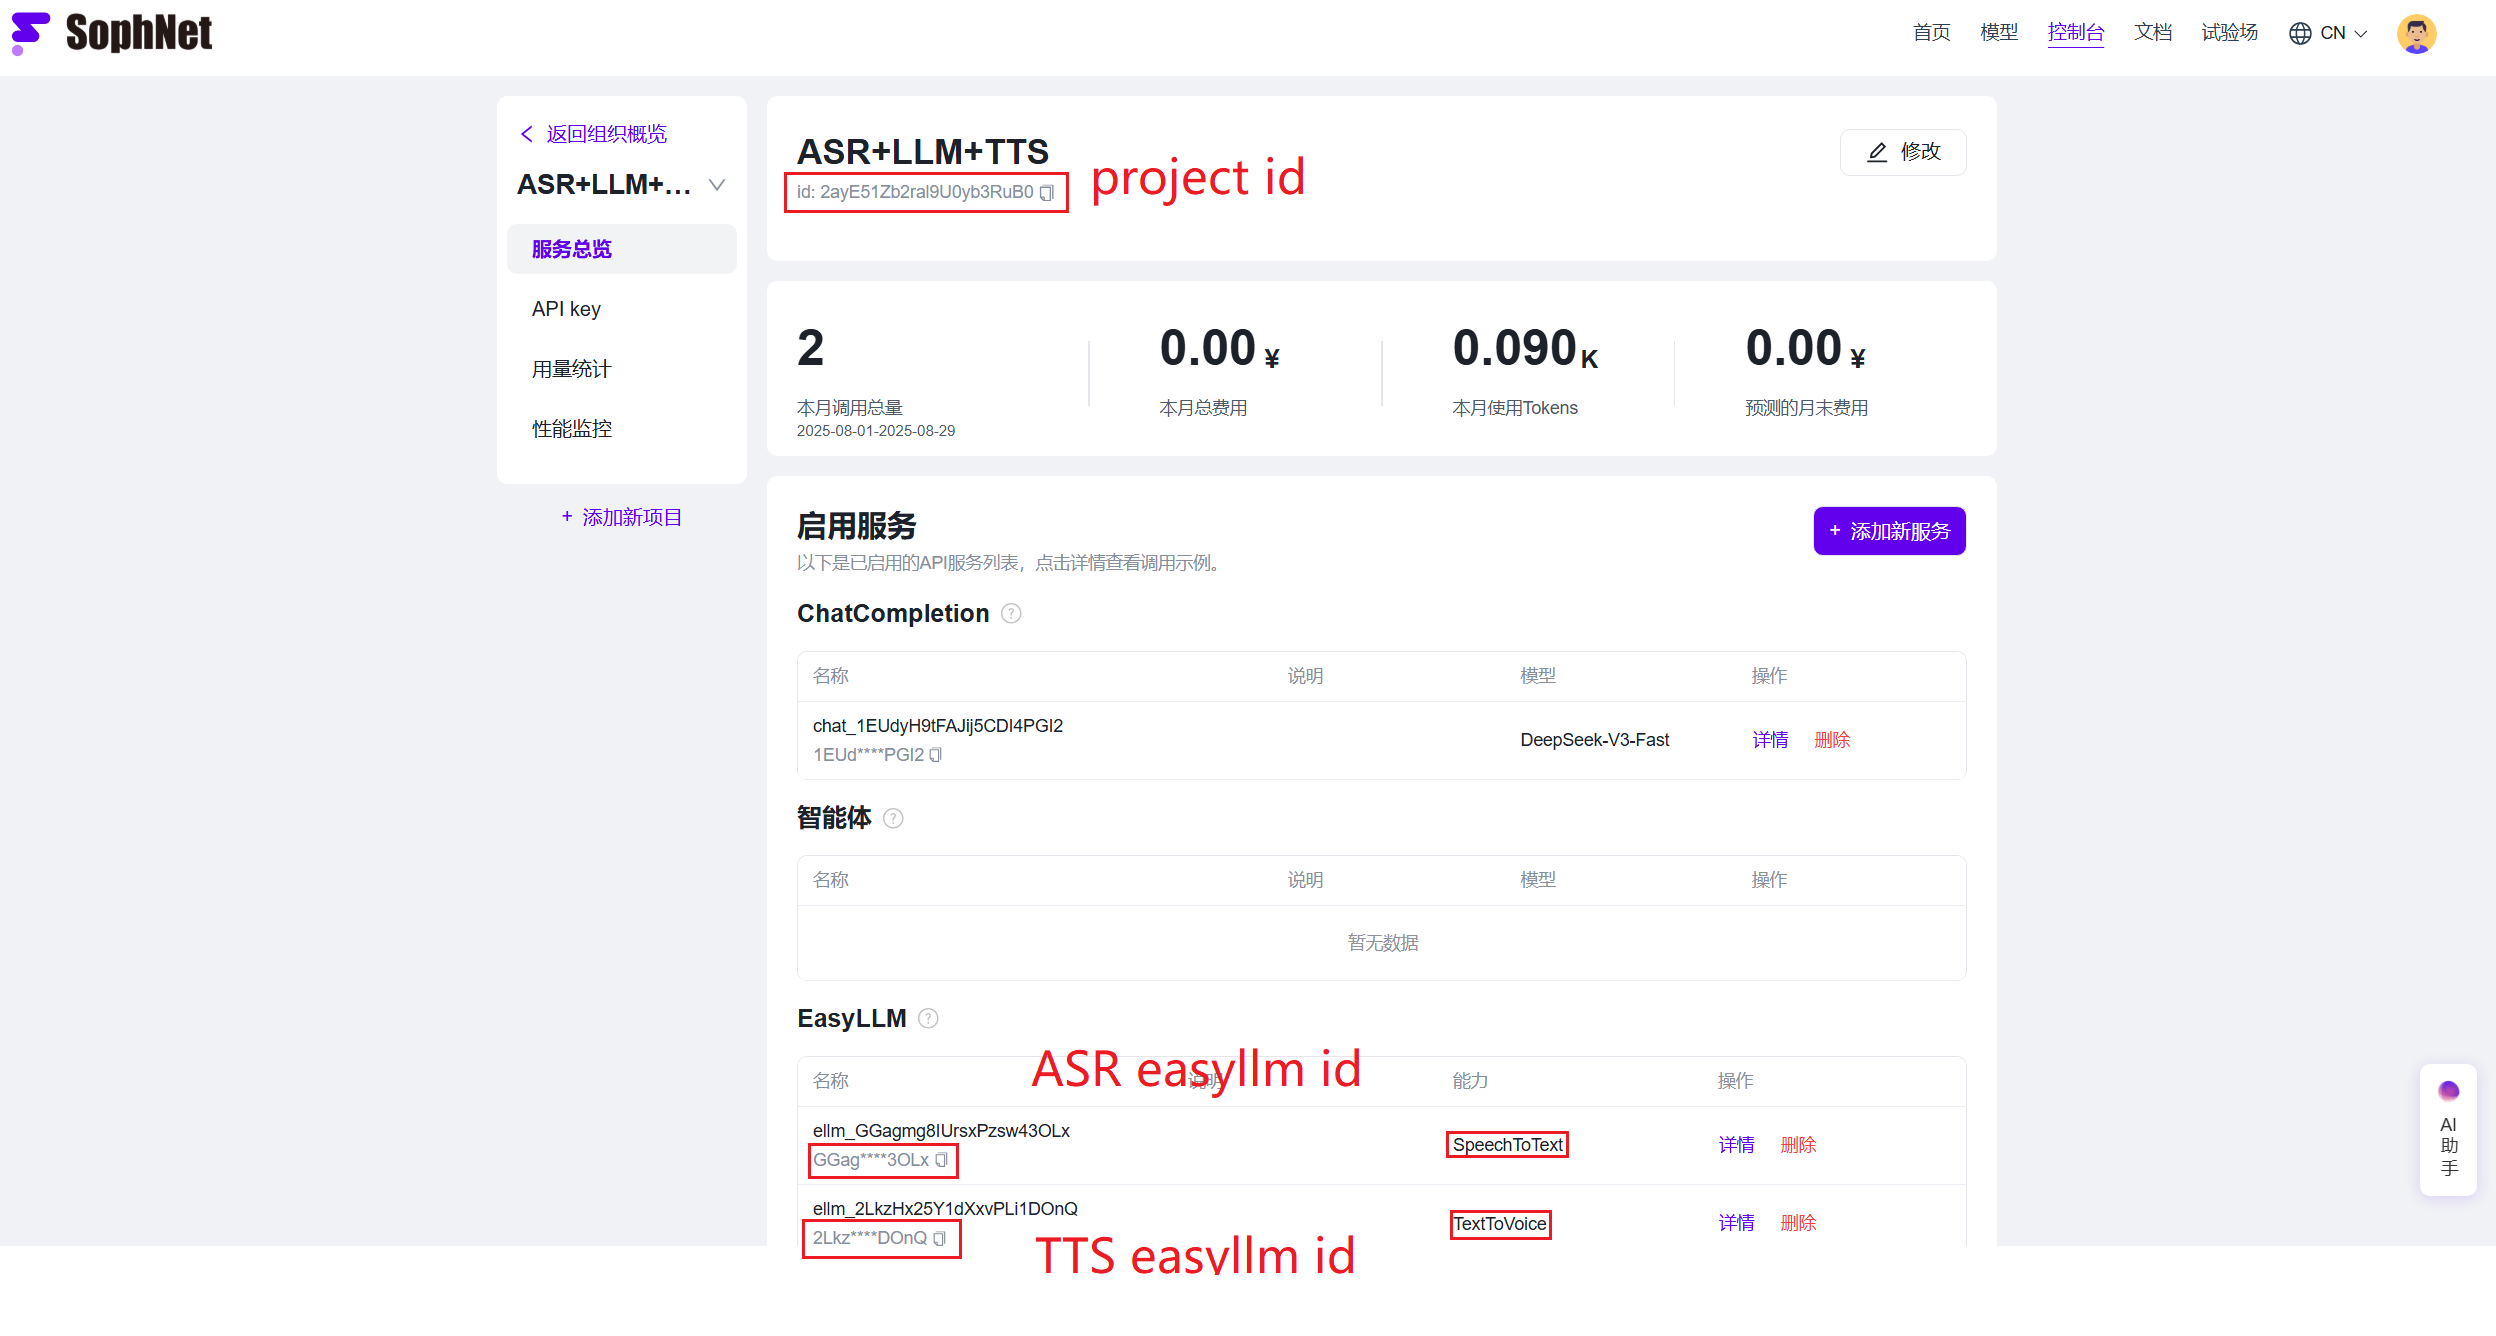Image resolution: width=2496 pixels, height=1336 pixels.
Task: Open 详情 for DeepSeek-V3-Fast chat service
Action: [x=1770, y=740]
